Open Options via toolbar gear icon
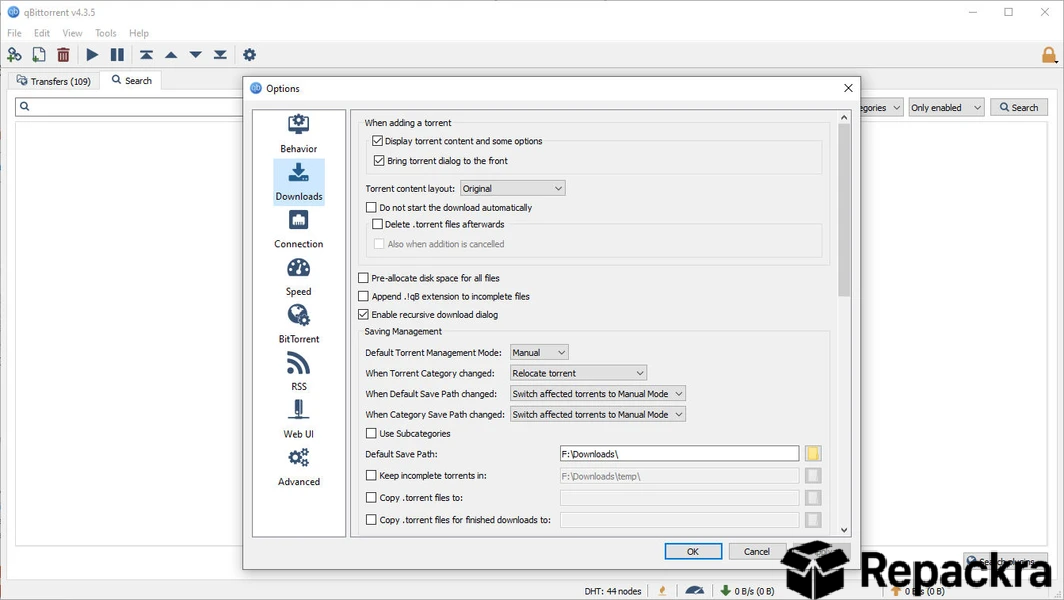This screenshot has width=1064, height=600. click(250, 55)
